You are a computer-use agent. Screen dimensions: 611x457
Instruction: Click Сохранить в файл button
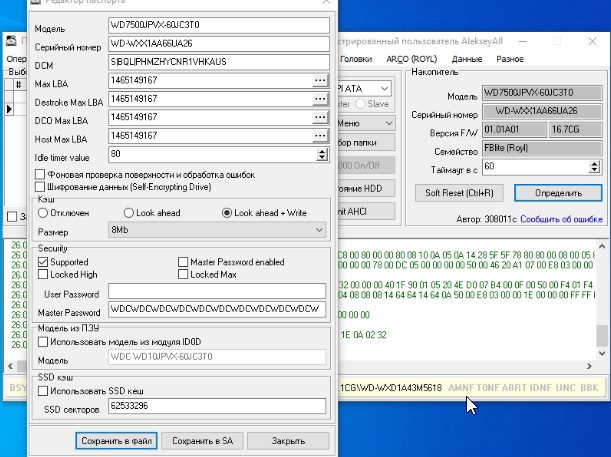point(117,441)
